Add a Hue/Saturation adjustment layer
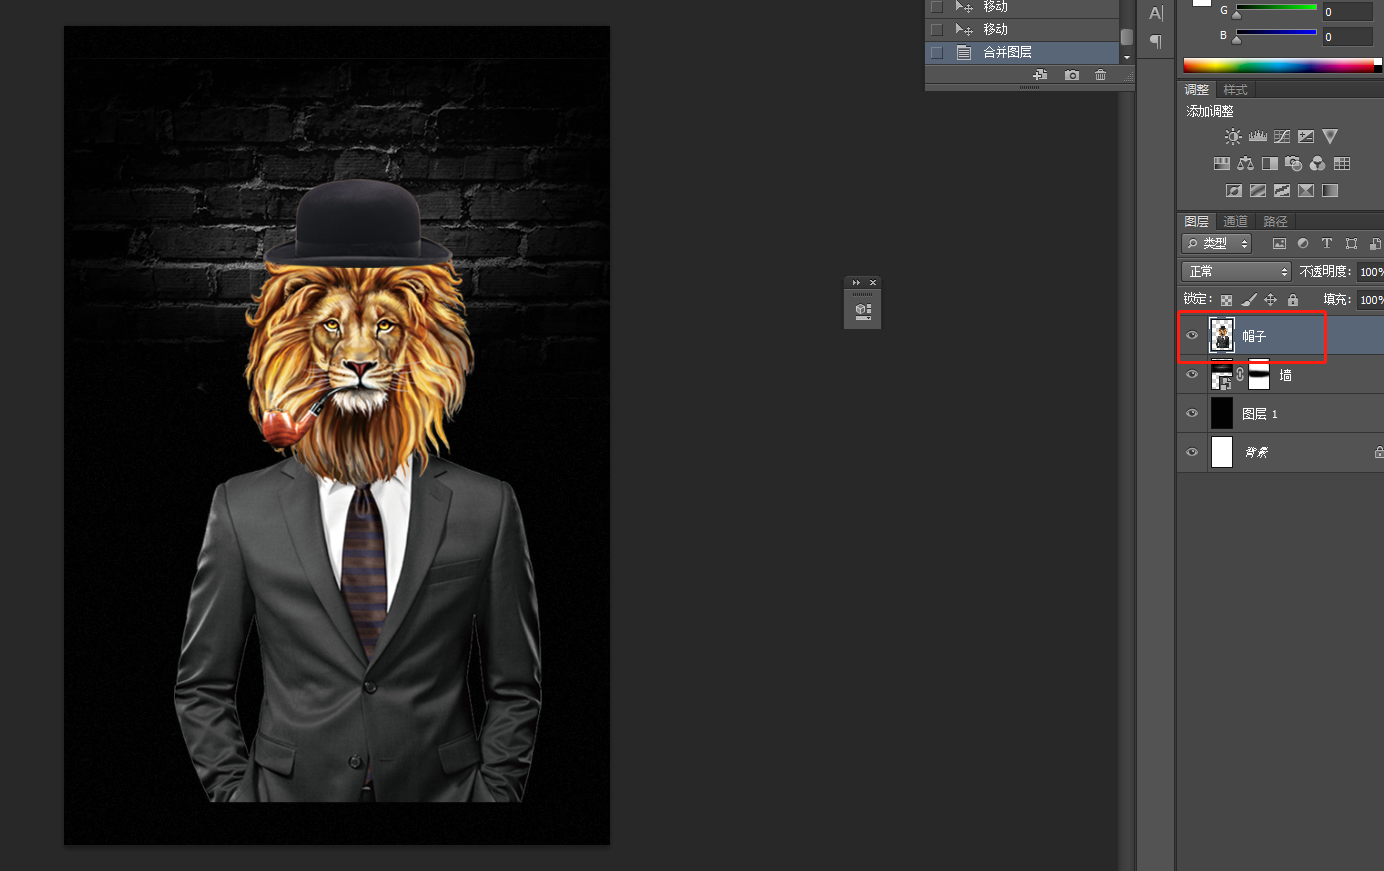The height and width of the screenshot is (871, 1384). tap(1222, 164)
